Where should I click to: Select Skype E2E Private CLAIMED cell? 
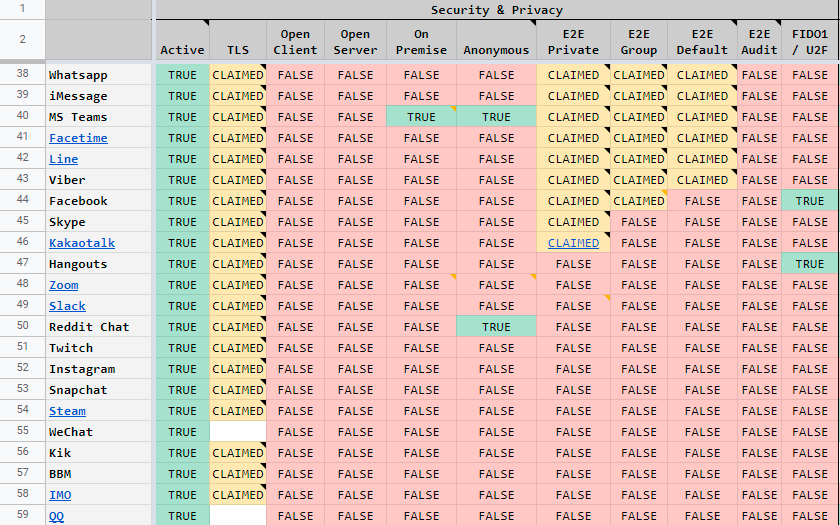click(573, 222)
